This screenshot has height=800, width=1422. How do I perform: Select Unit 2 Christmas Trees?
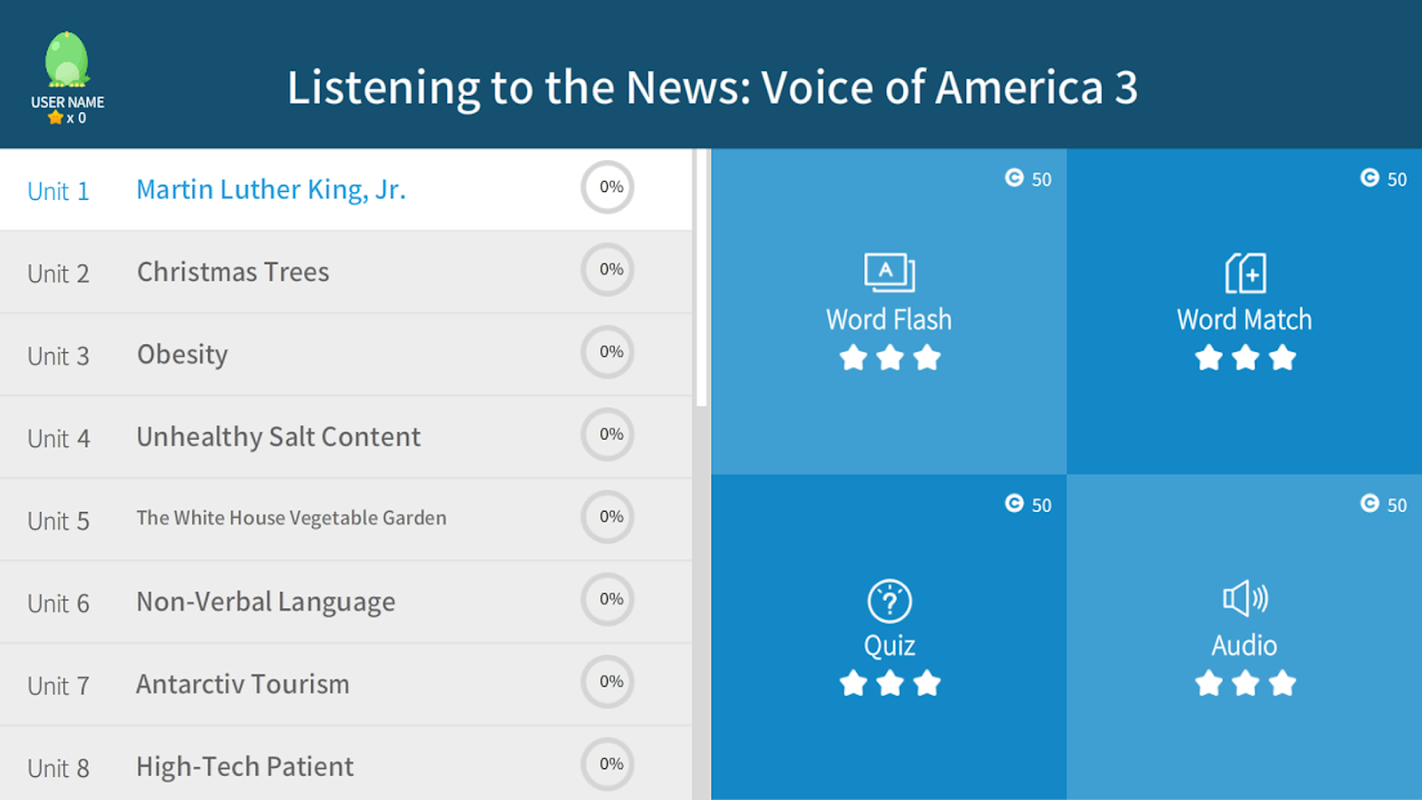pyautogui.click(x=346, y=272)
